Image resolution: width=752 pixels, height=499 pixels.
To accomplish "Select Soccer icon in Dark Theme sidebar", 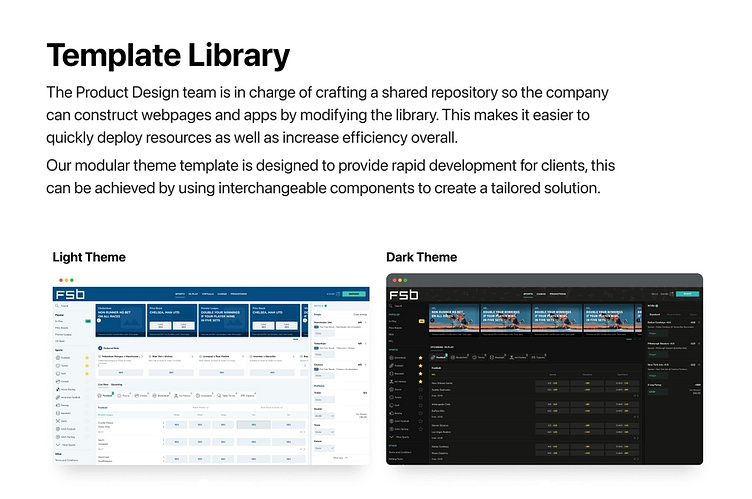I will click(x=391, y=390).
